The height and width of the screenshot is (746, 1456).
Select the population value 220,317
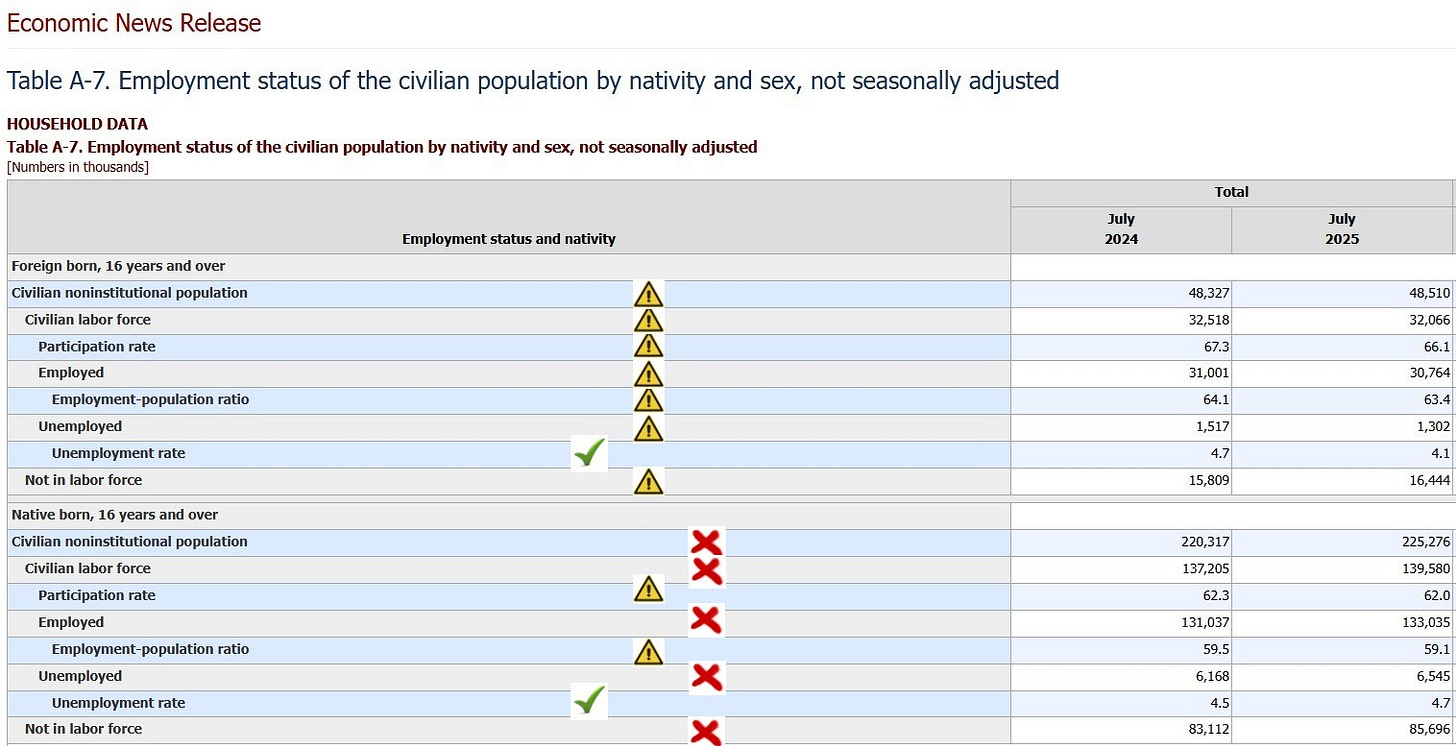[1205, 542]
